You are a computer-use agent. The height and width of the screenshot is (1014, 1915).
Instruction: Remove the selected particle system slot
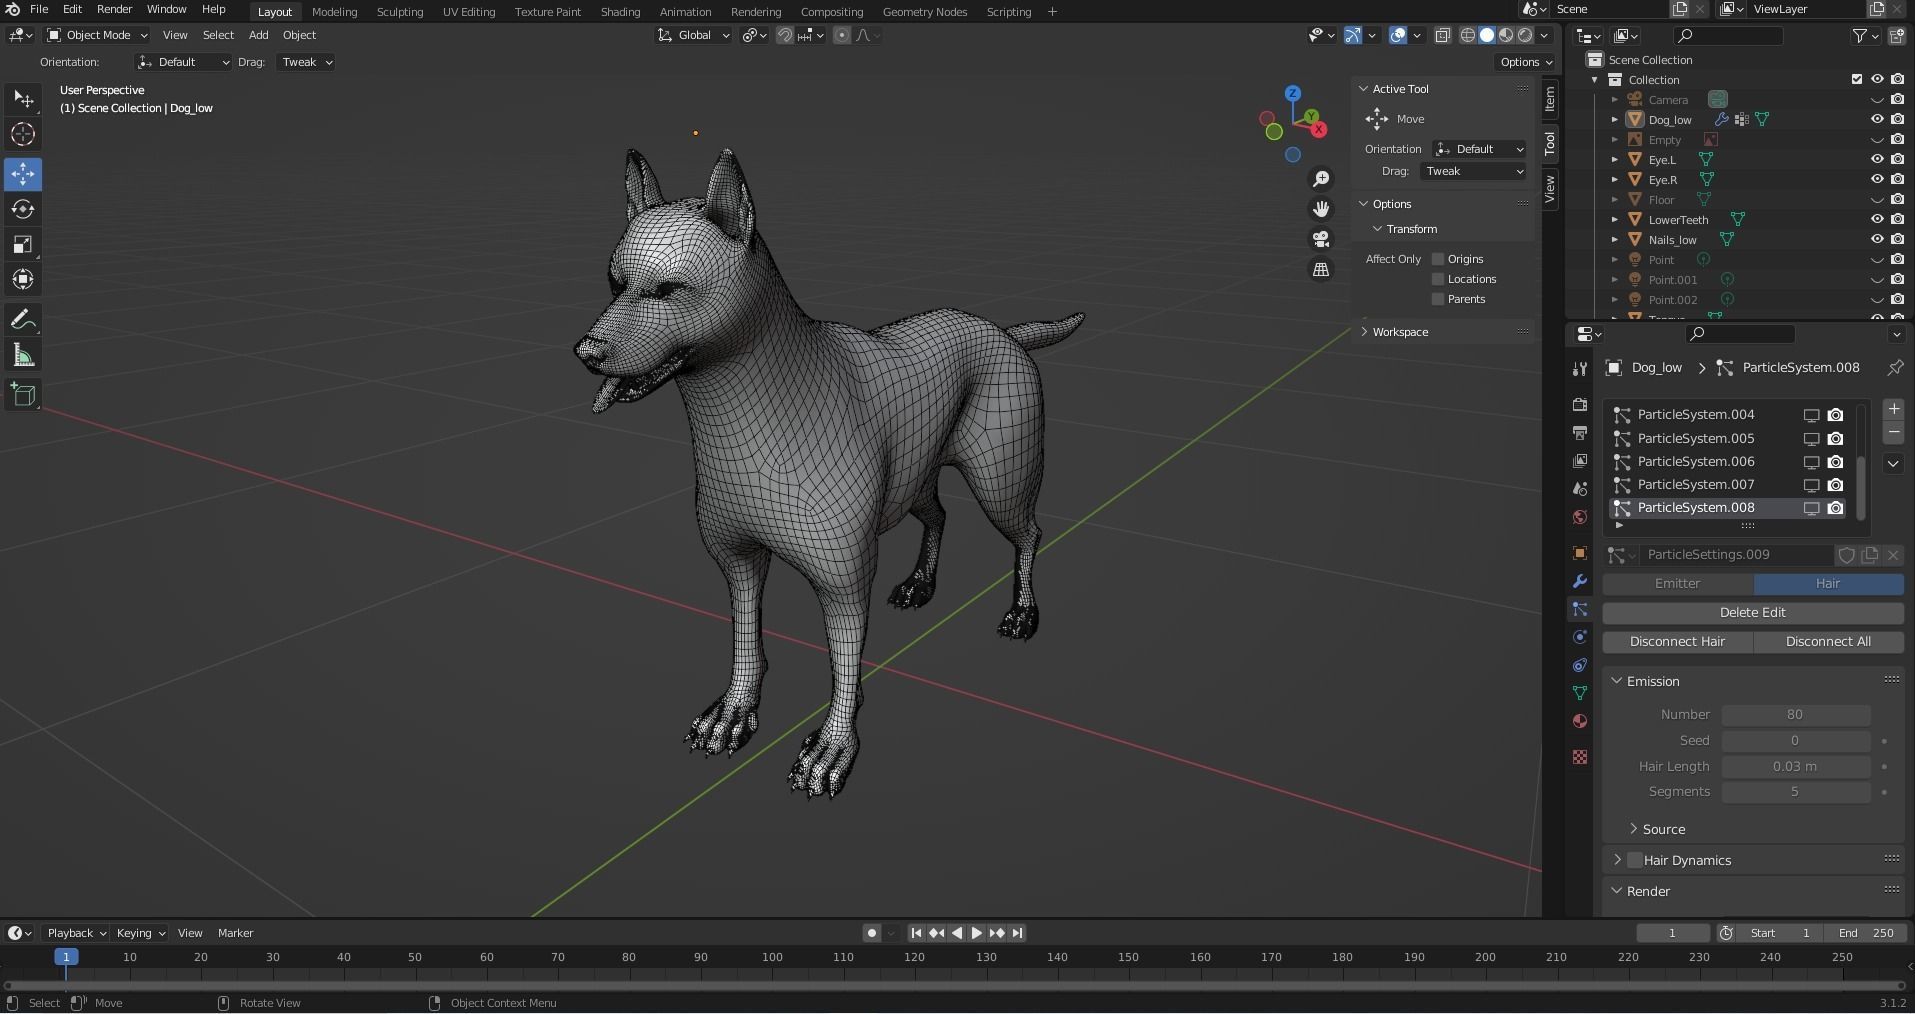coord(1893,432)
